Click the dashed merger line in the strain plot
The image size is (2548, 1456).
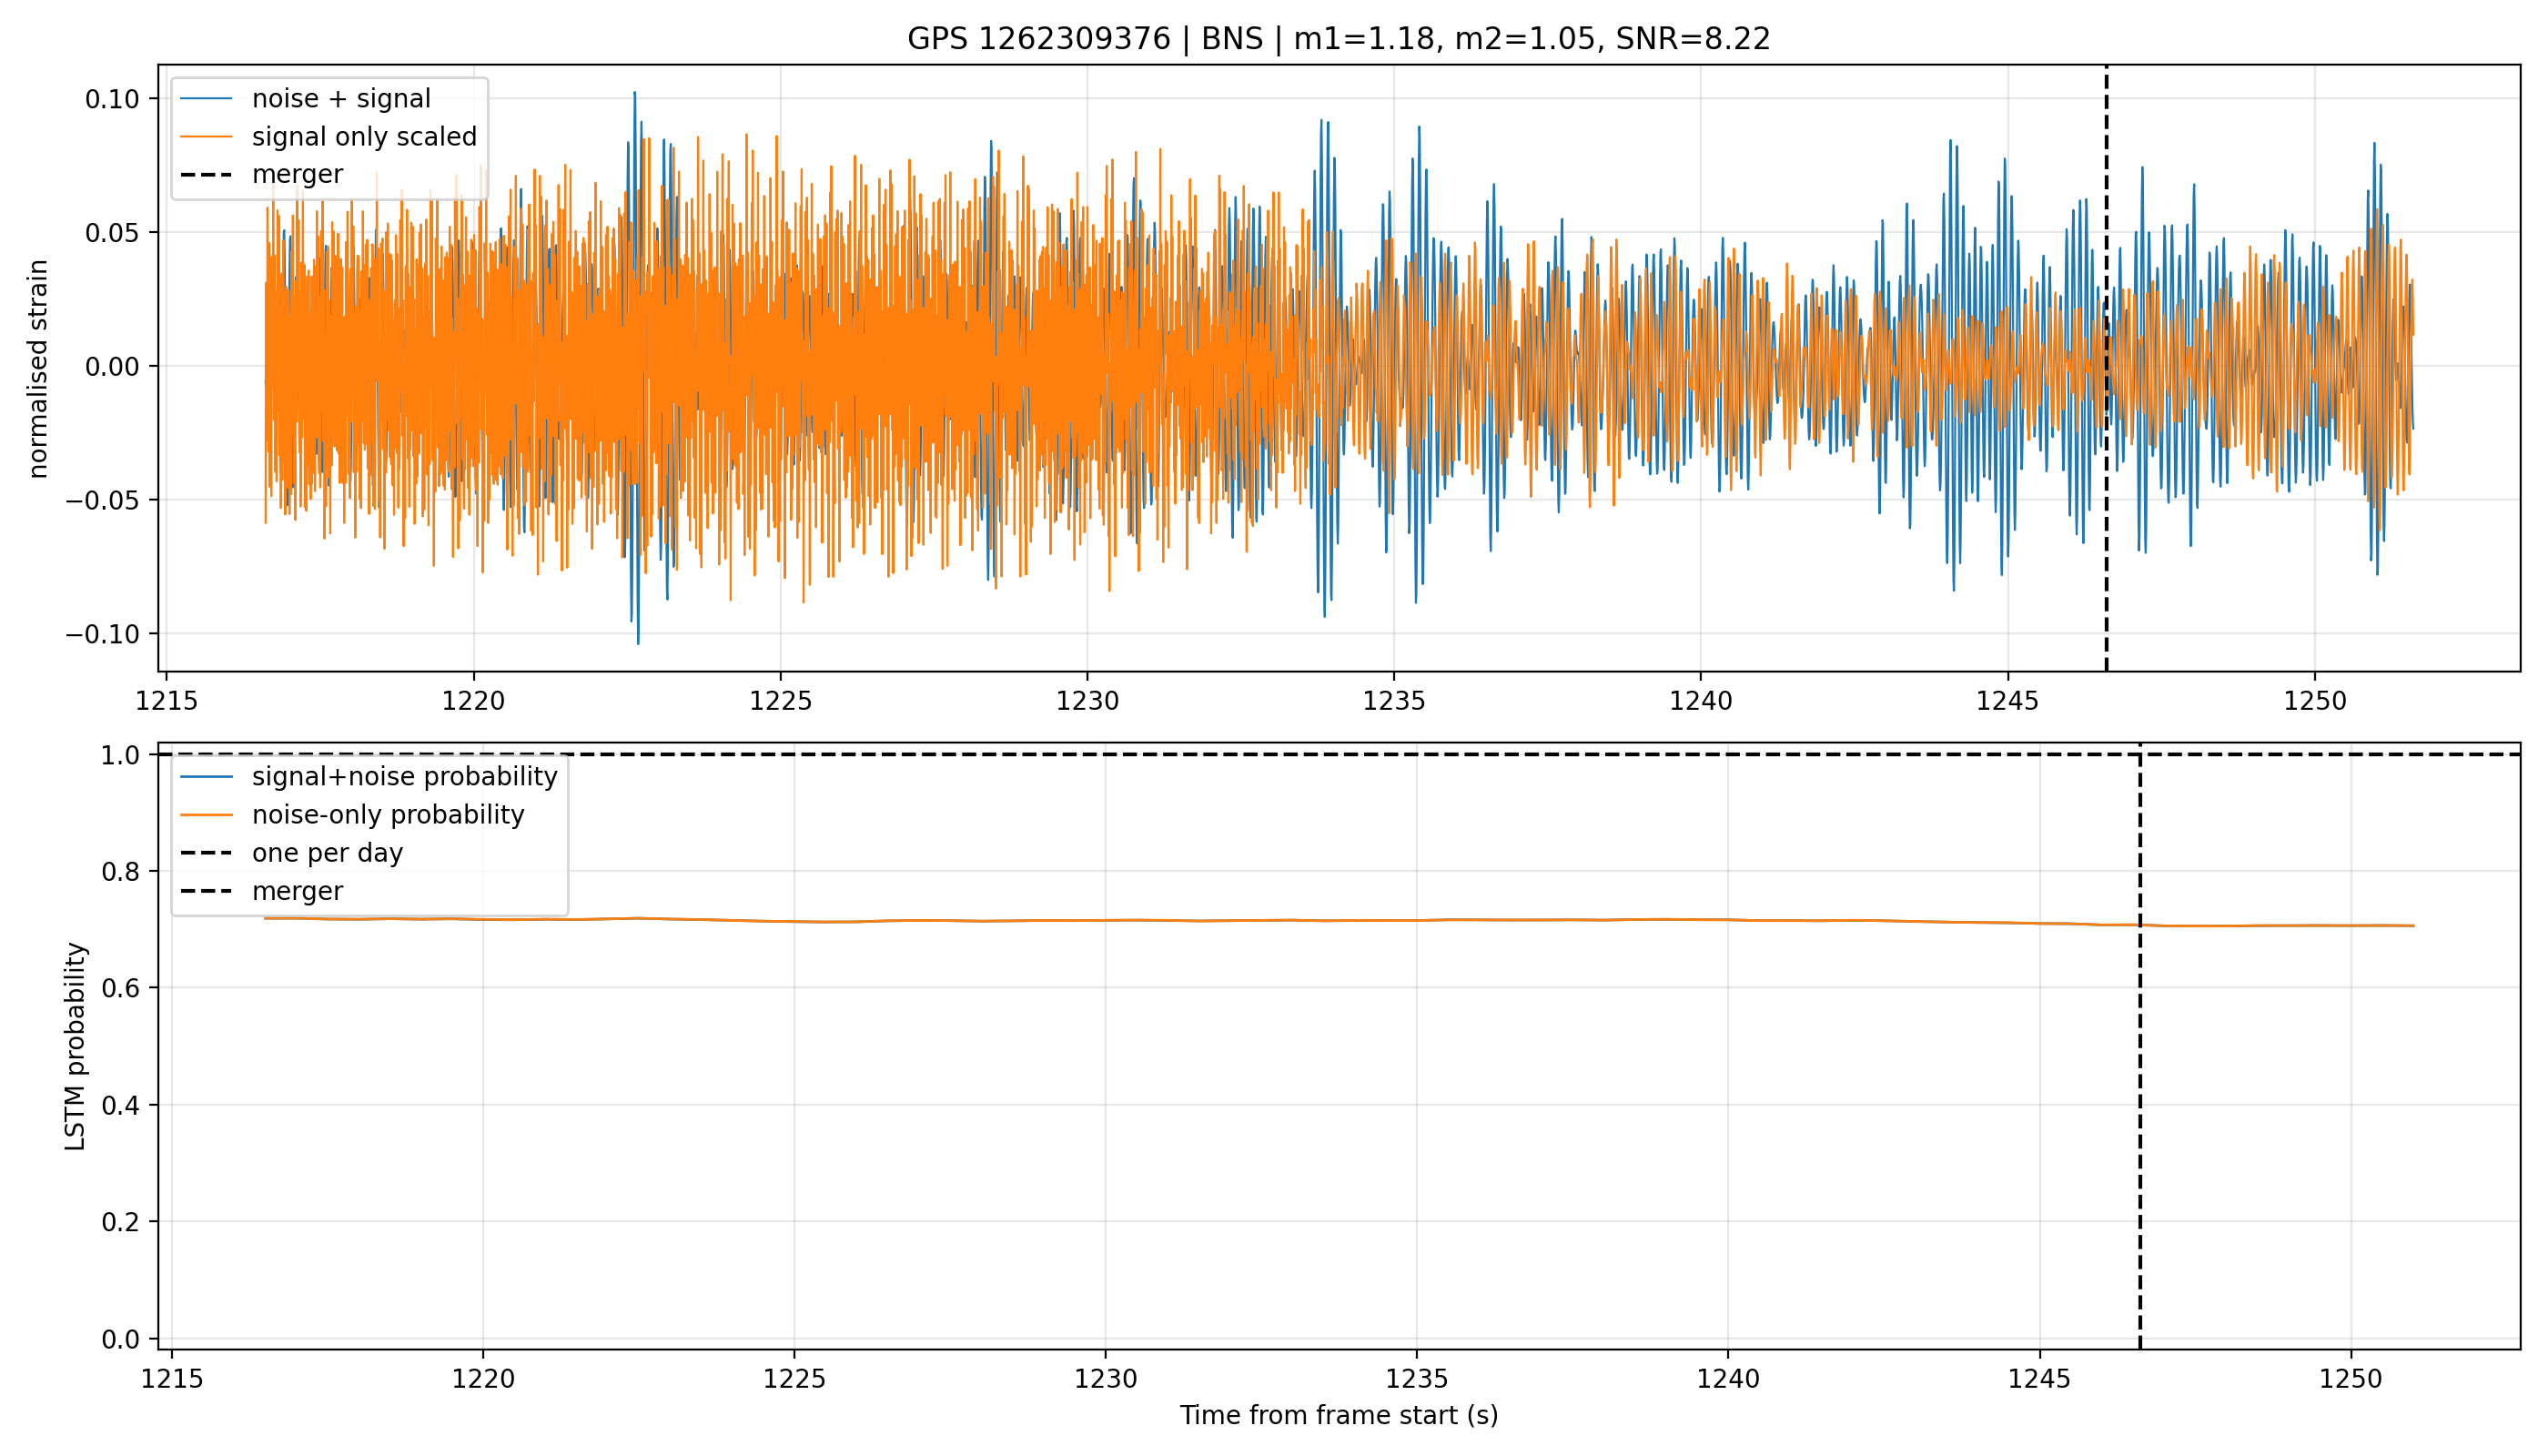click(2106, 368)
